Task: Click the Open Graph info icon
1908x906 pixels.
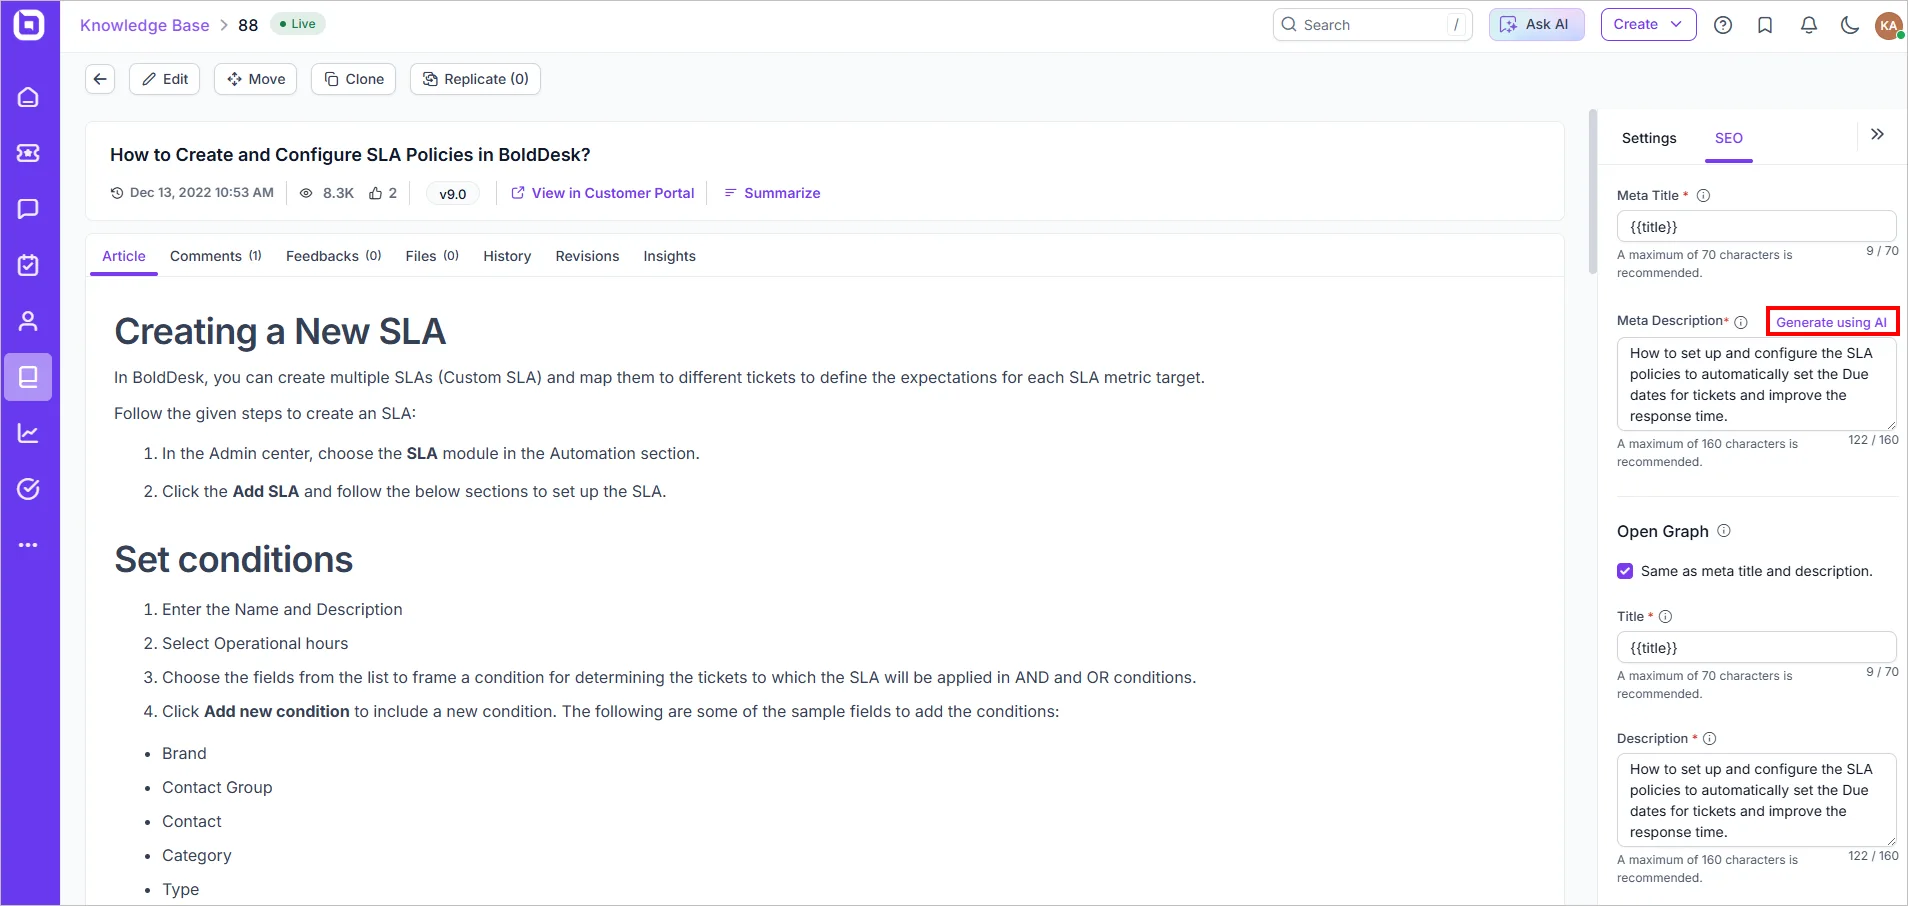Action: coord(1724,531)
